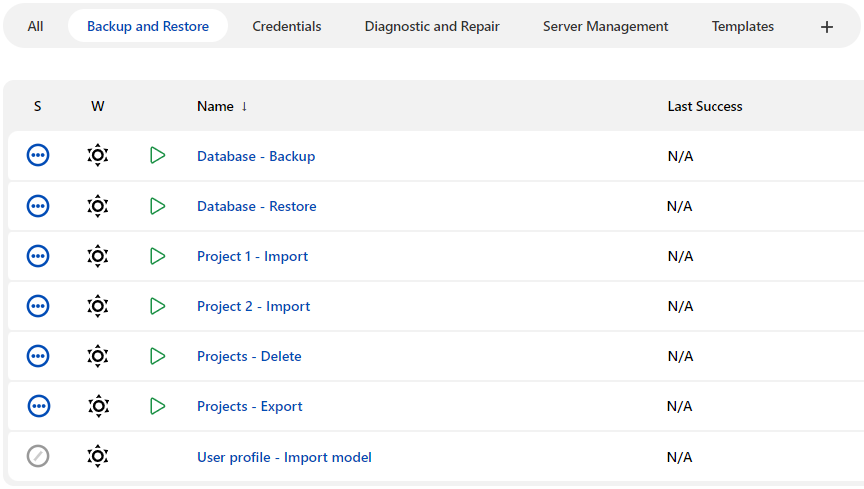Trigger the Projects - Export build icon
The width and height of the screenshot is (864, 489).
click(157, 406)
